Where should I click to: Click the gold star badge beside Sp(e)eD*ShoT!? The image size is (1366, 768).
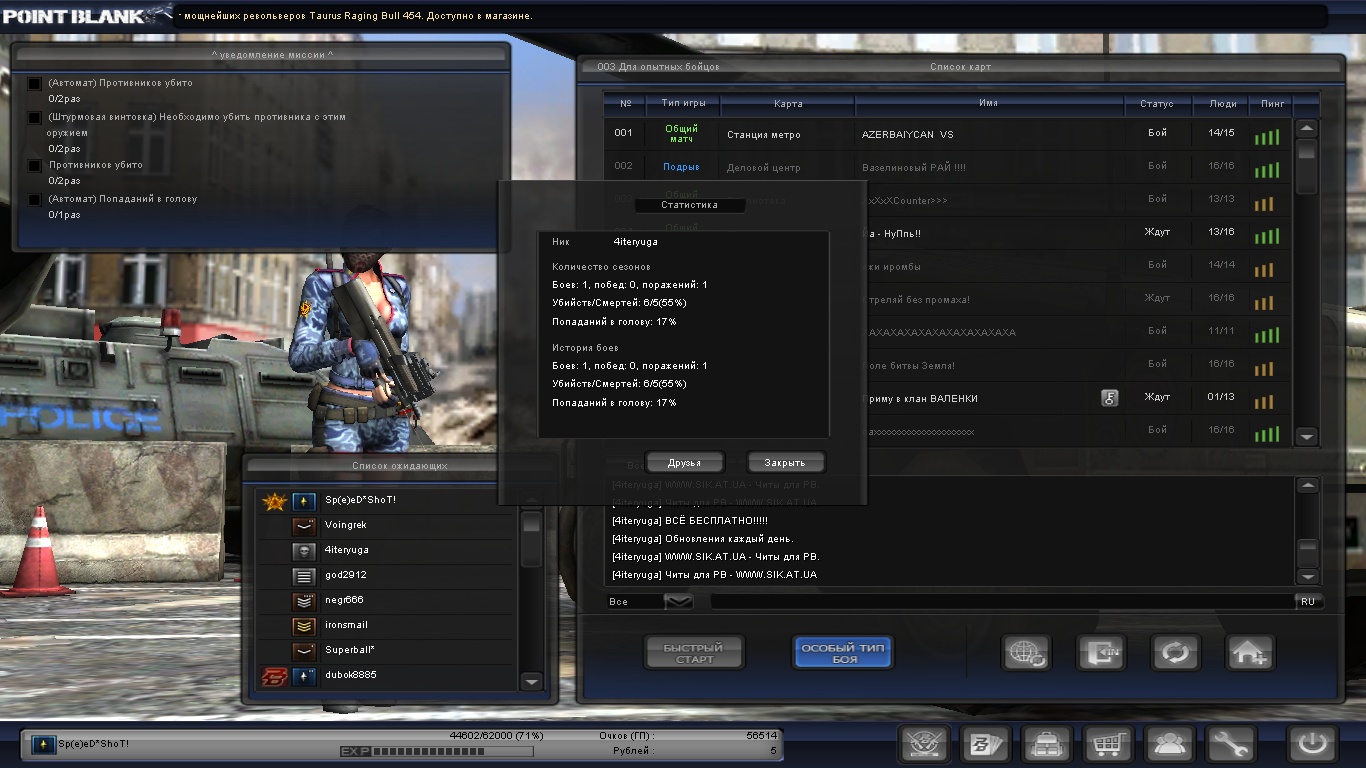point(274,501)
